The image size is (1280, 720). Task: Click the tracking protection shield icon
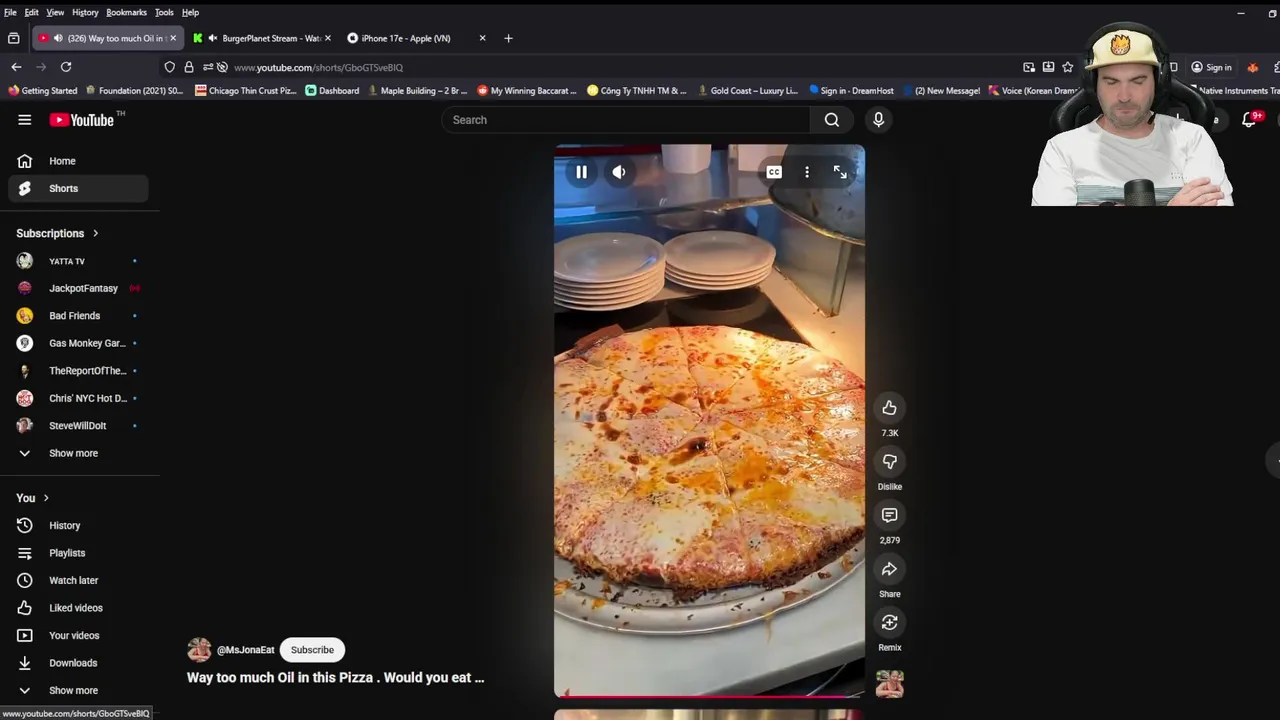pos(170,67)
